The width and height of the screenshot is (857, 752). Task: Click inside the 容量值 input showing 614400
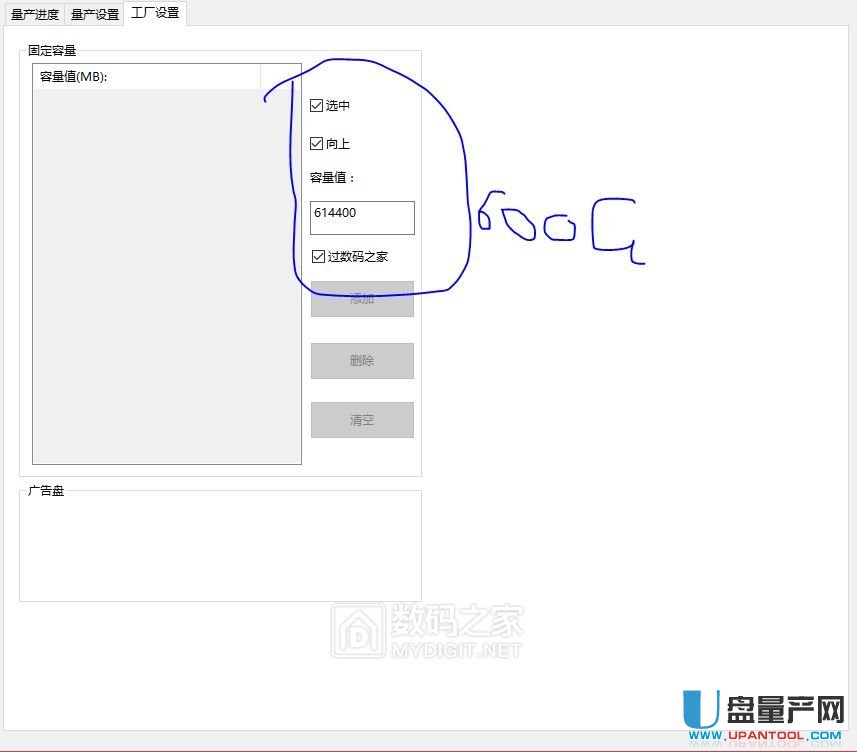360,217
